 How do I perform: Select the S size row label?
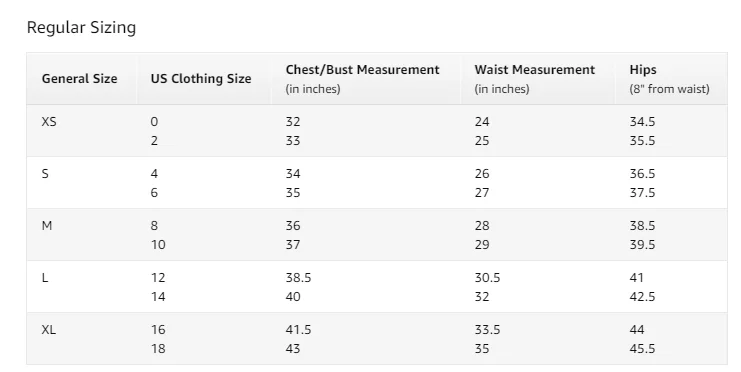[45, 174]
